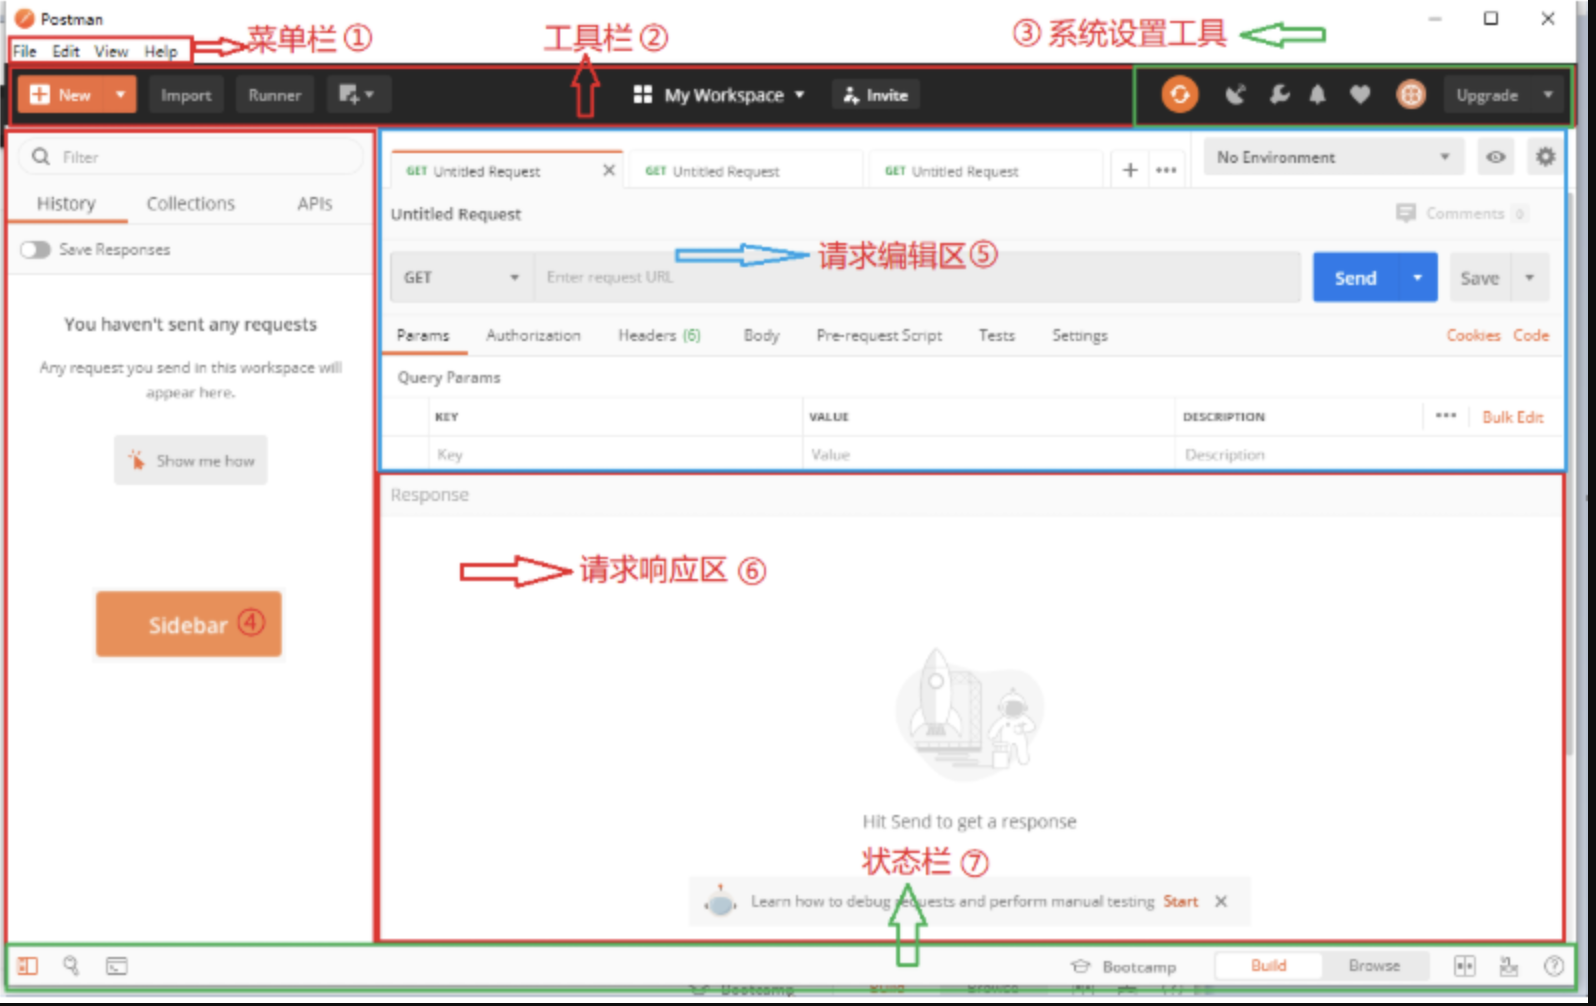
Task: Switch to third Untitled Request tab
Action: point(985,170)
